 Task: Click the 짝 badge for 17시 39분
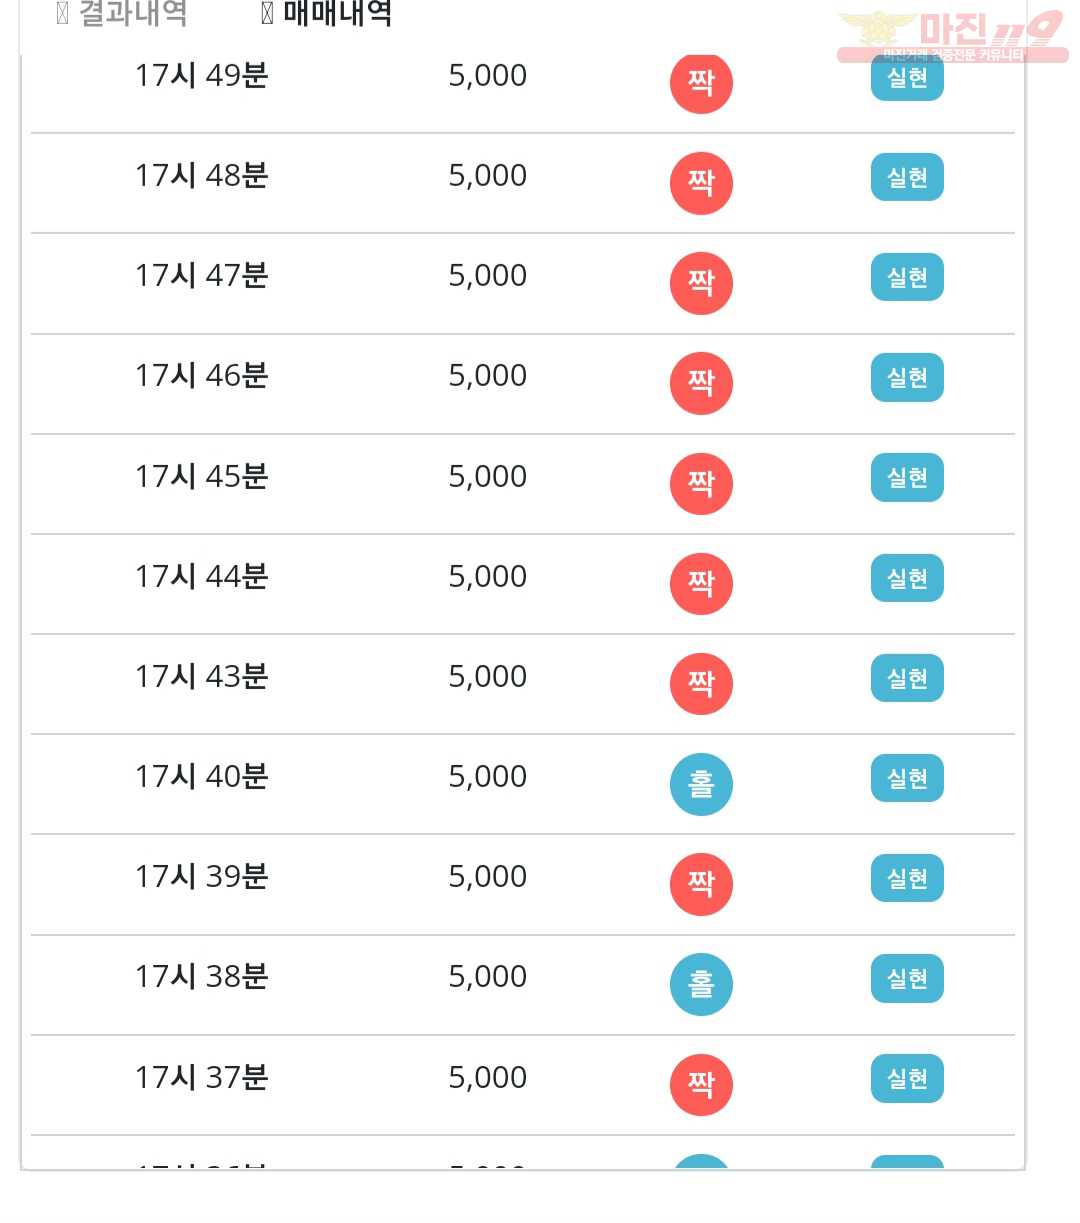point(701,884)
